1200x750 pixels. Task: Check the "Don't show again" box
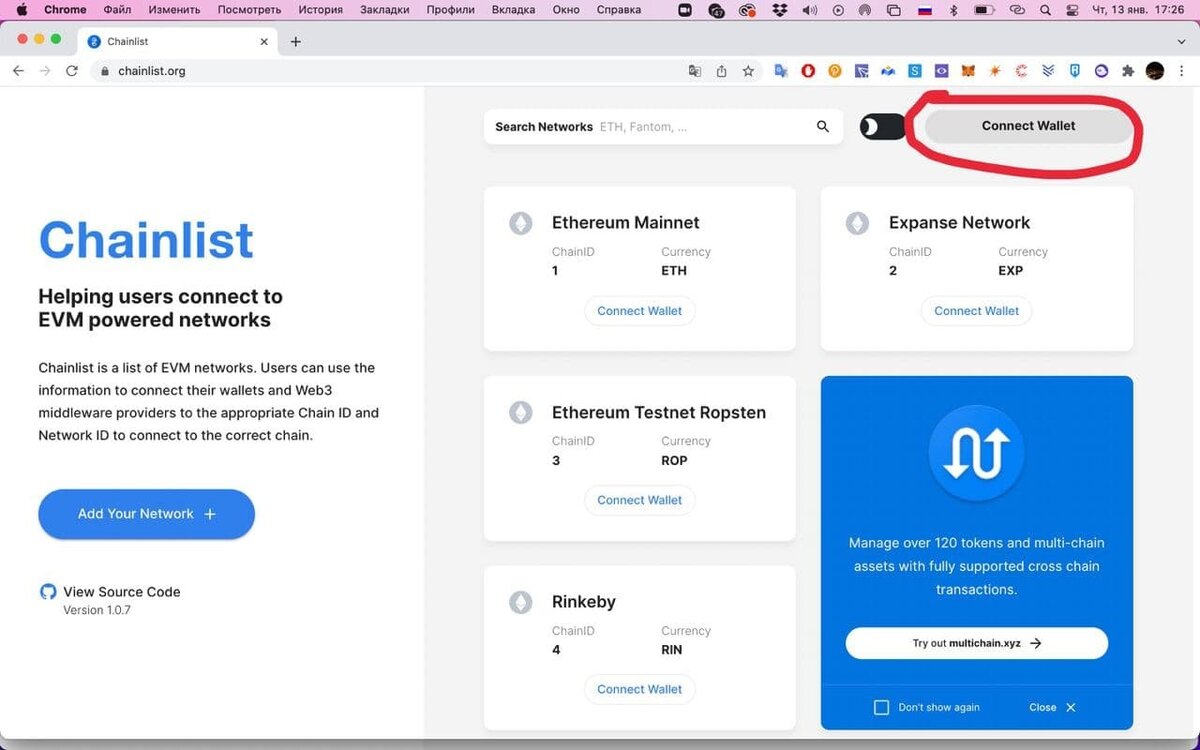click(x=881, y=707)
